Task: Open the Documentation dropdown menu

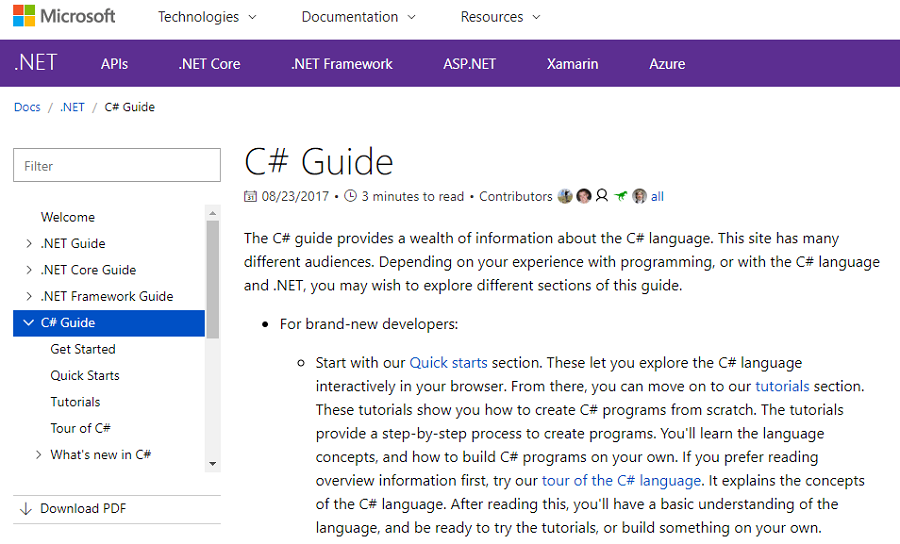Action: click(358, 17)
